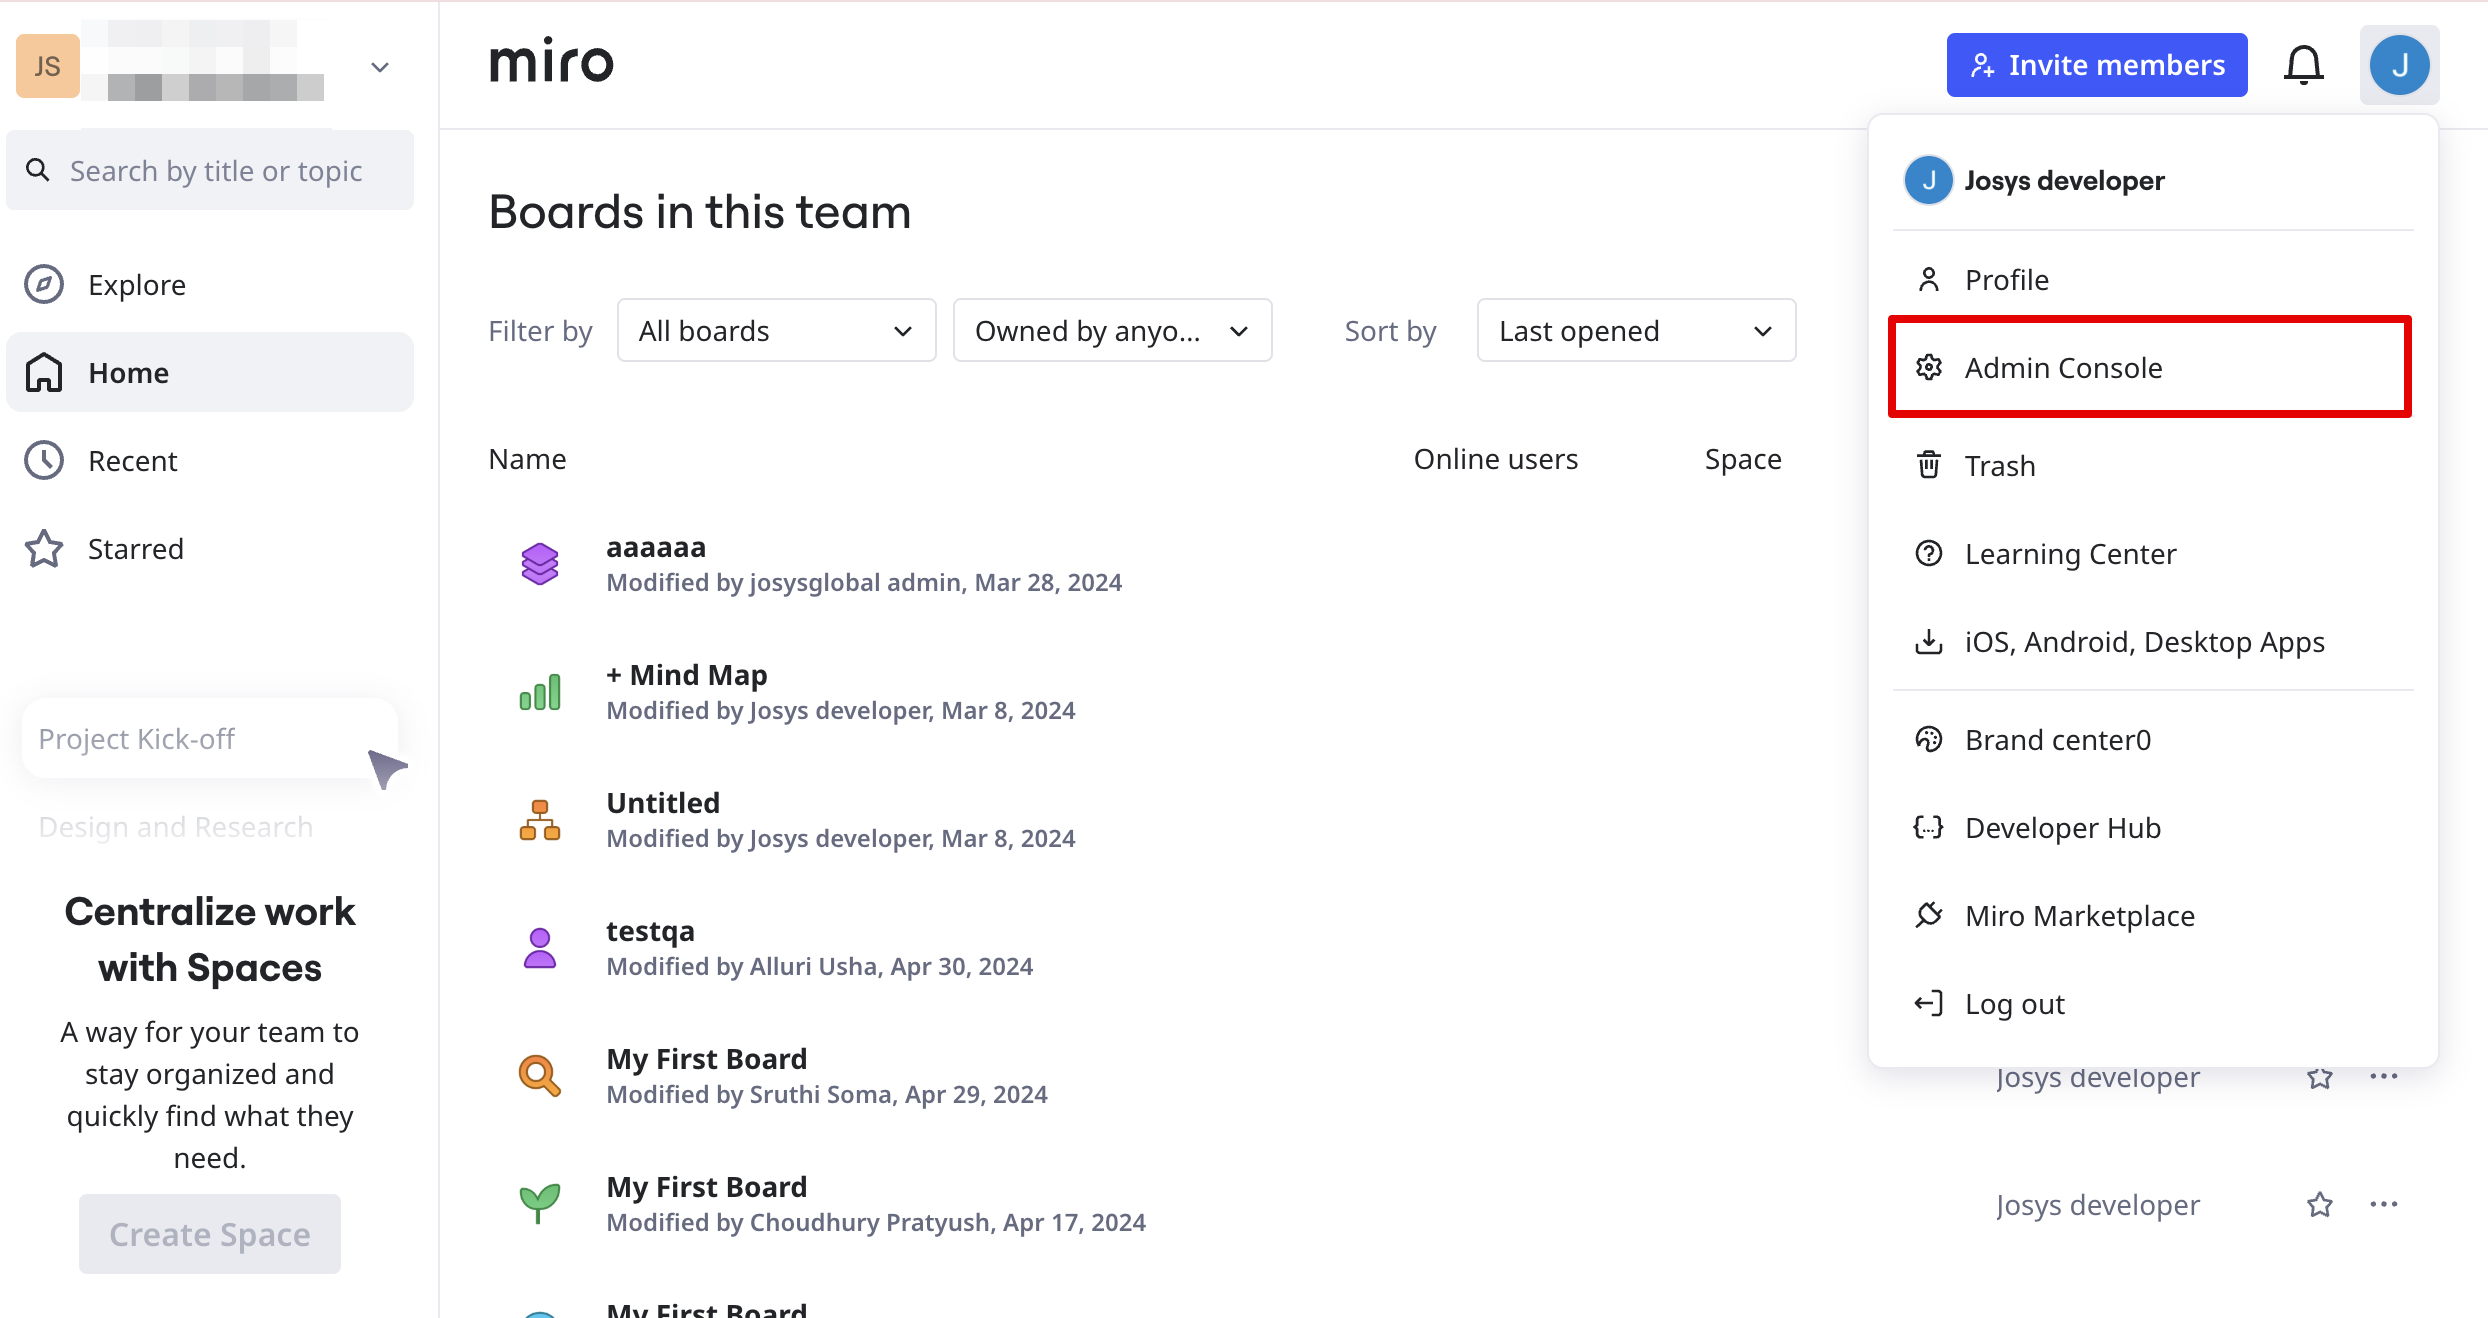Click the Invite members button
The width and height of the screenshot is (2488, 1318).
coord(2096,66)
